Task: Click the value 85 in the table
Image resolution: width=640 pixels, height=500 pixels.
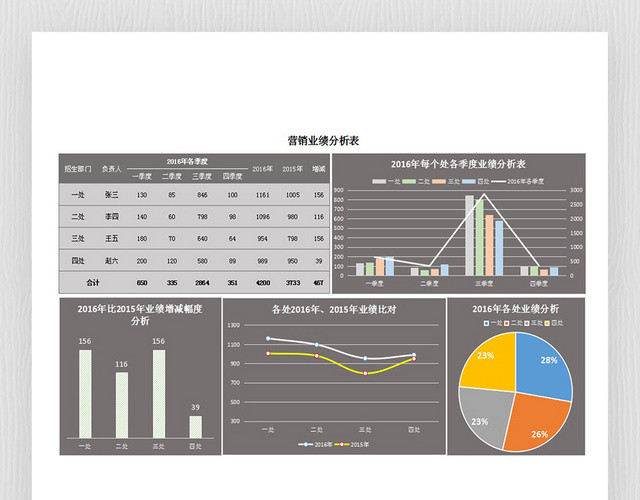Action: [x=172, y=195]
